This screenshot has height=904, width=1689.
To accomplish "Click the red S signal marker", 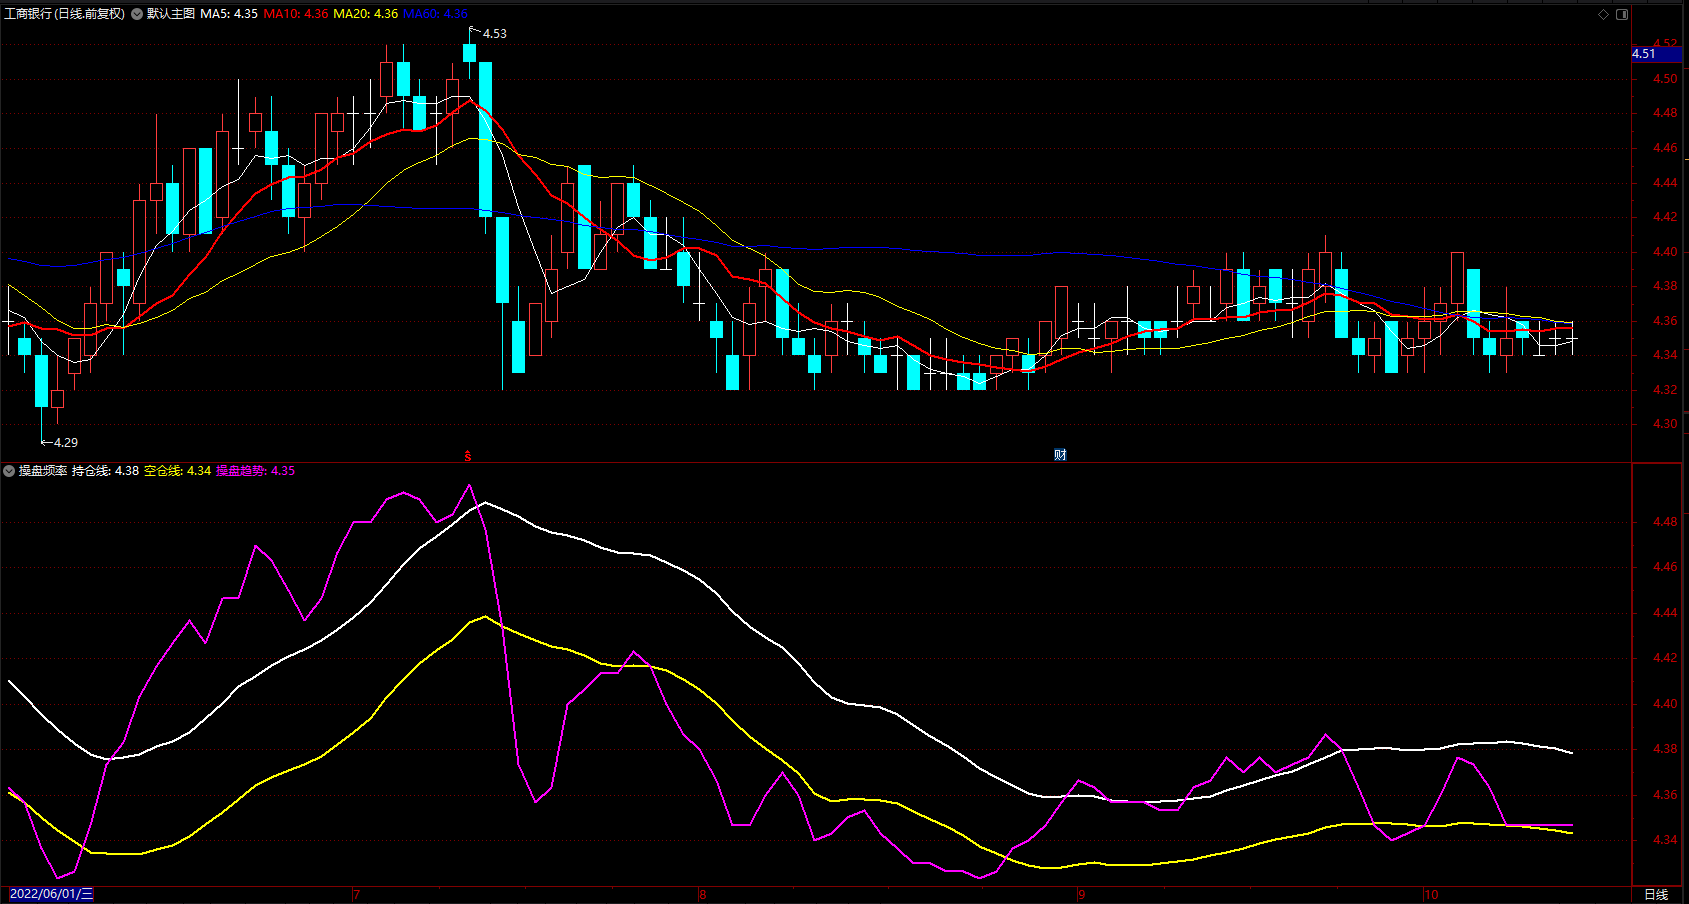I will click(x=468, y=456).
